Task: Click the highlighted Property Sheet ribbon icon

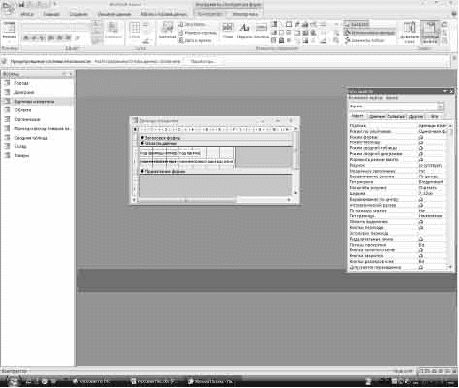Action: click(x=430, y=32)
